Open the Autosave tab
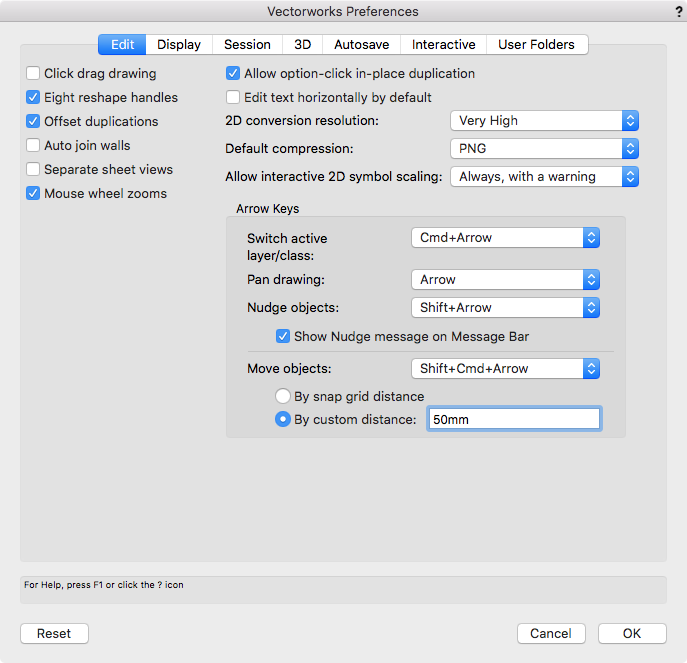 pyautogui.click(x=361, y=44)
